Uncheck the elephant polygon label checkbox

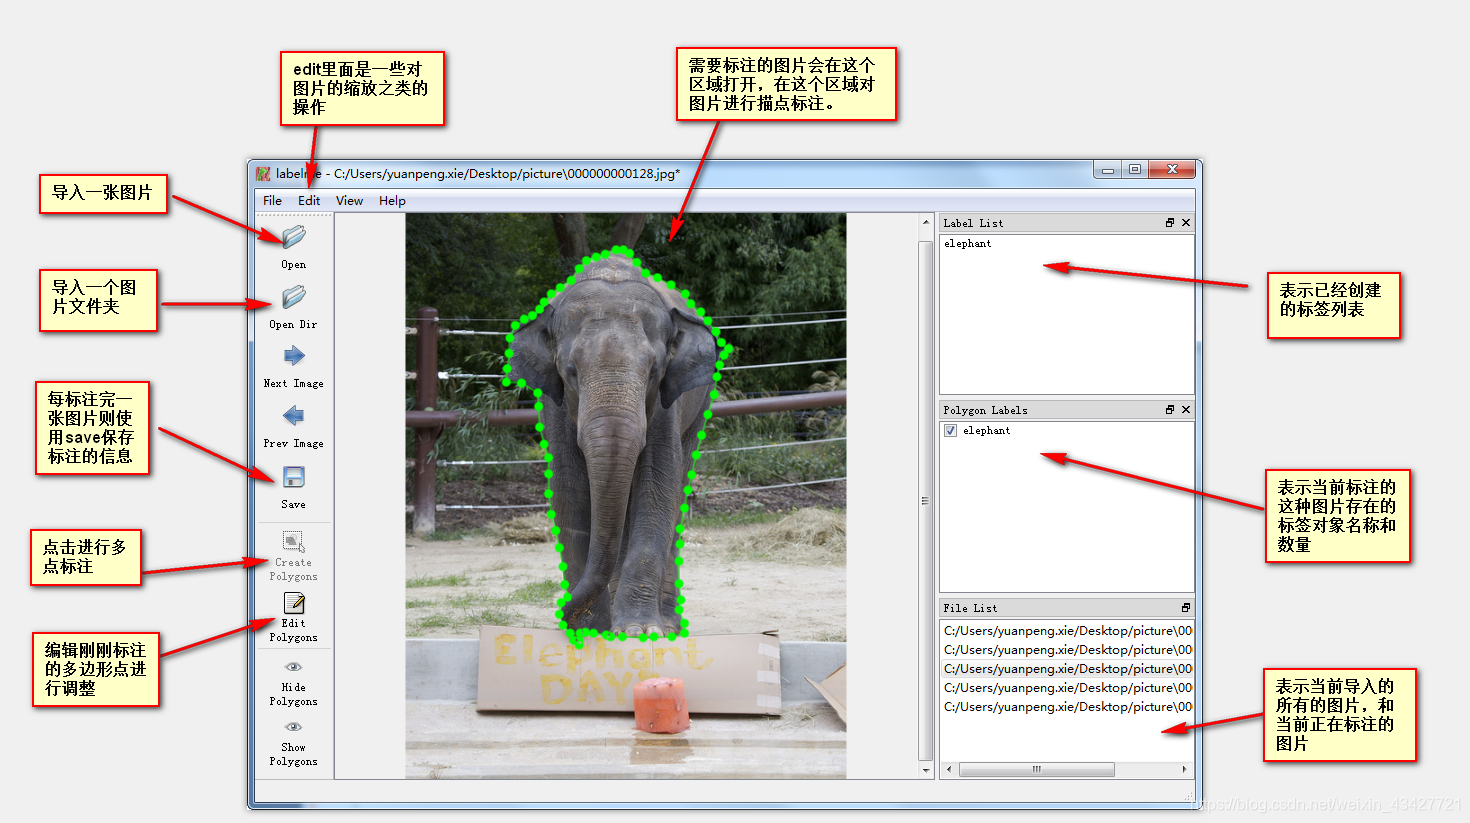950,431
